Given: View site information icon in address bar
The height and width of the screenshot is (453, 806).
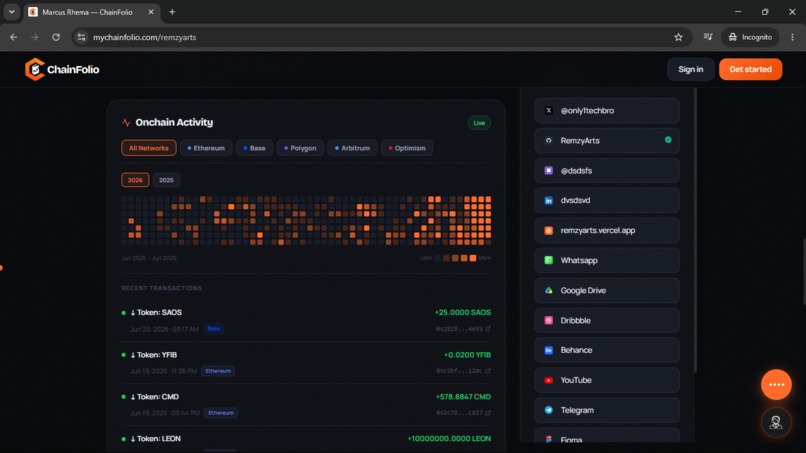Looking at the screenshot, I should [x=81, y=37].
